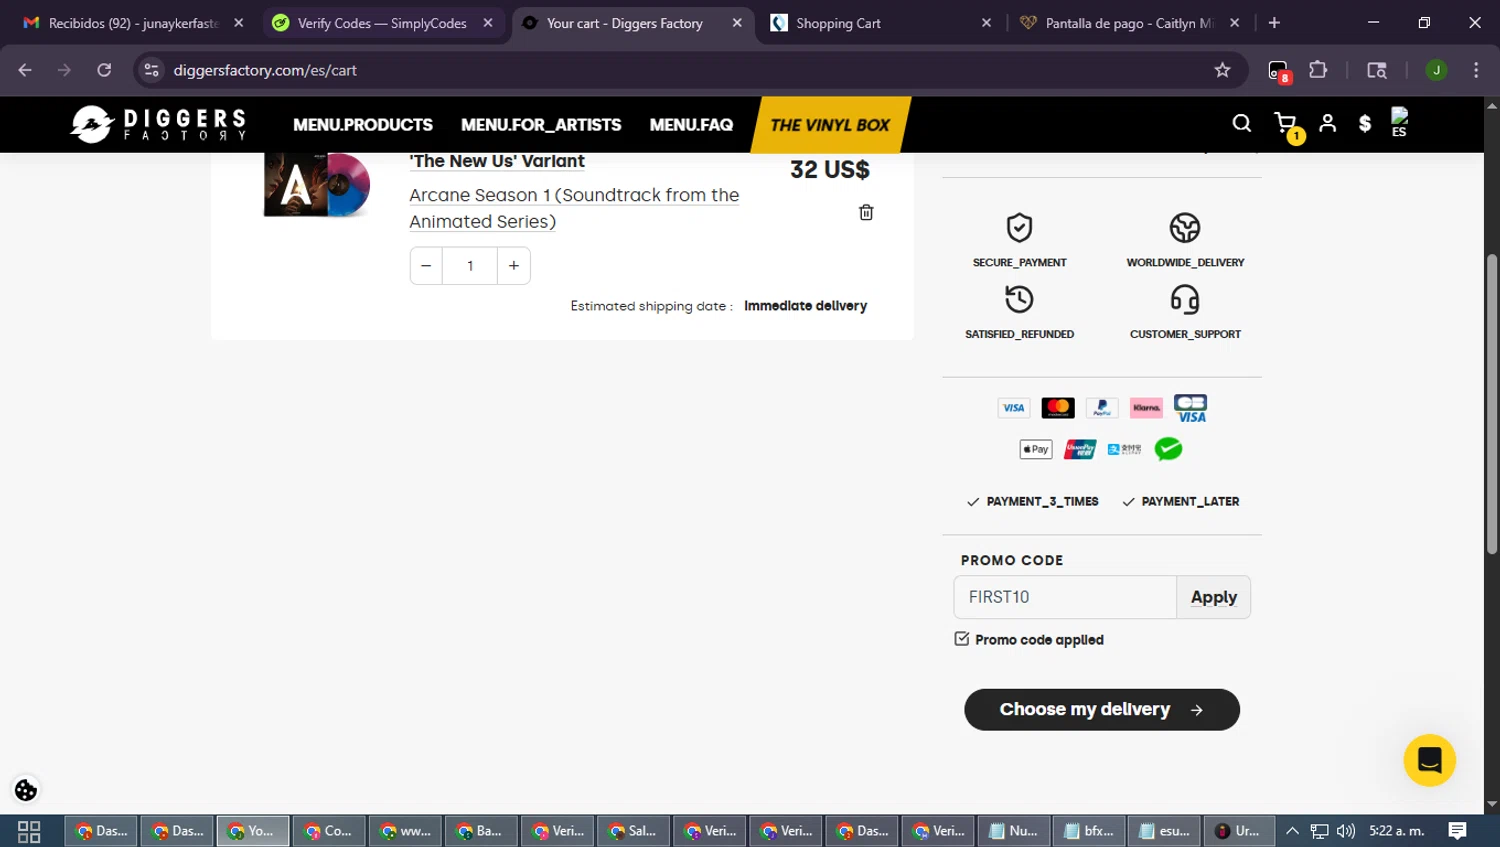Viewport: 1500px width, 847px height.
Task: Click the green WeChat Pay logo
Action: tap(1168, 449)
